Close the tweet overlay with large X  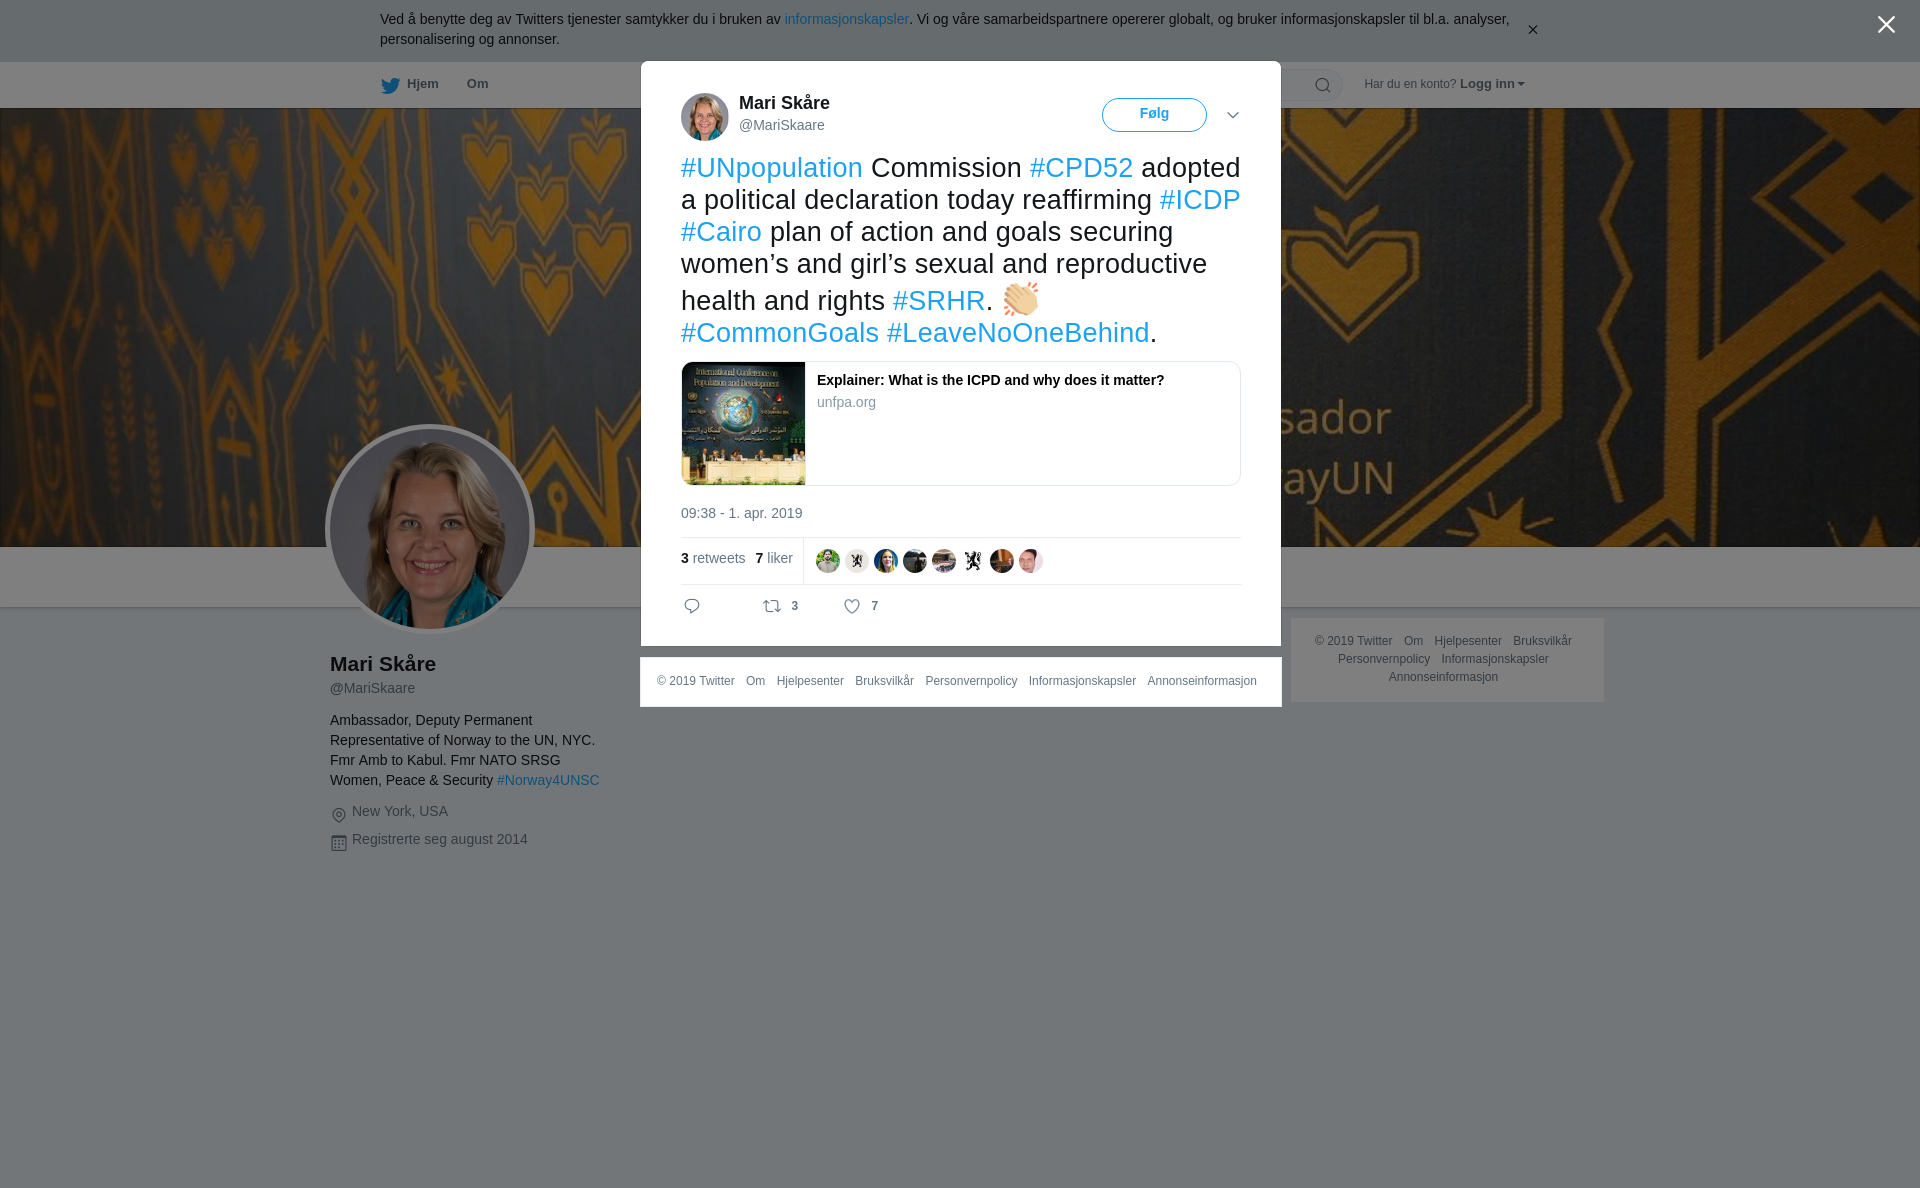pyautogui.click(x=1886, y=25)
